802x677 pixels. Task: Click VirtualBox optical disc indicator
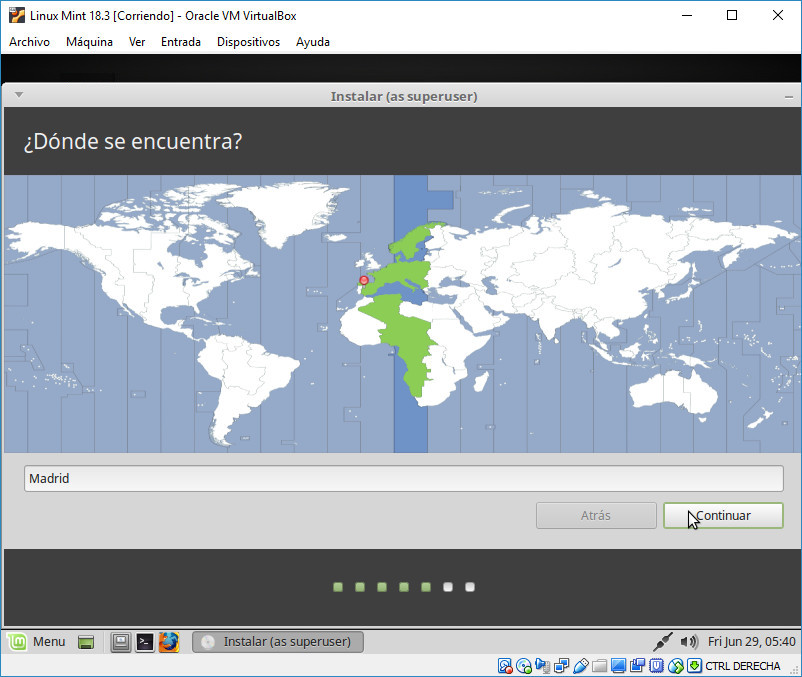524,666
